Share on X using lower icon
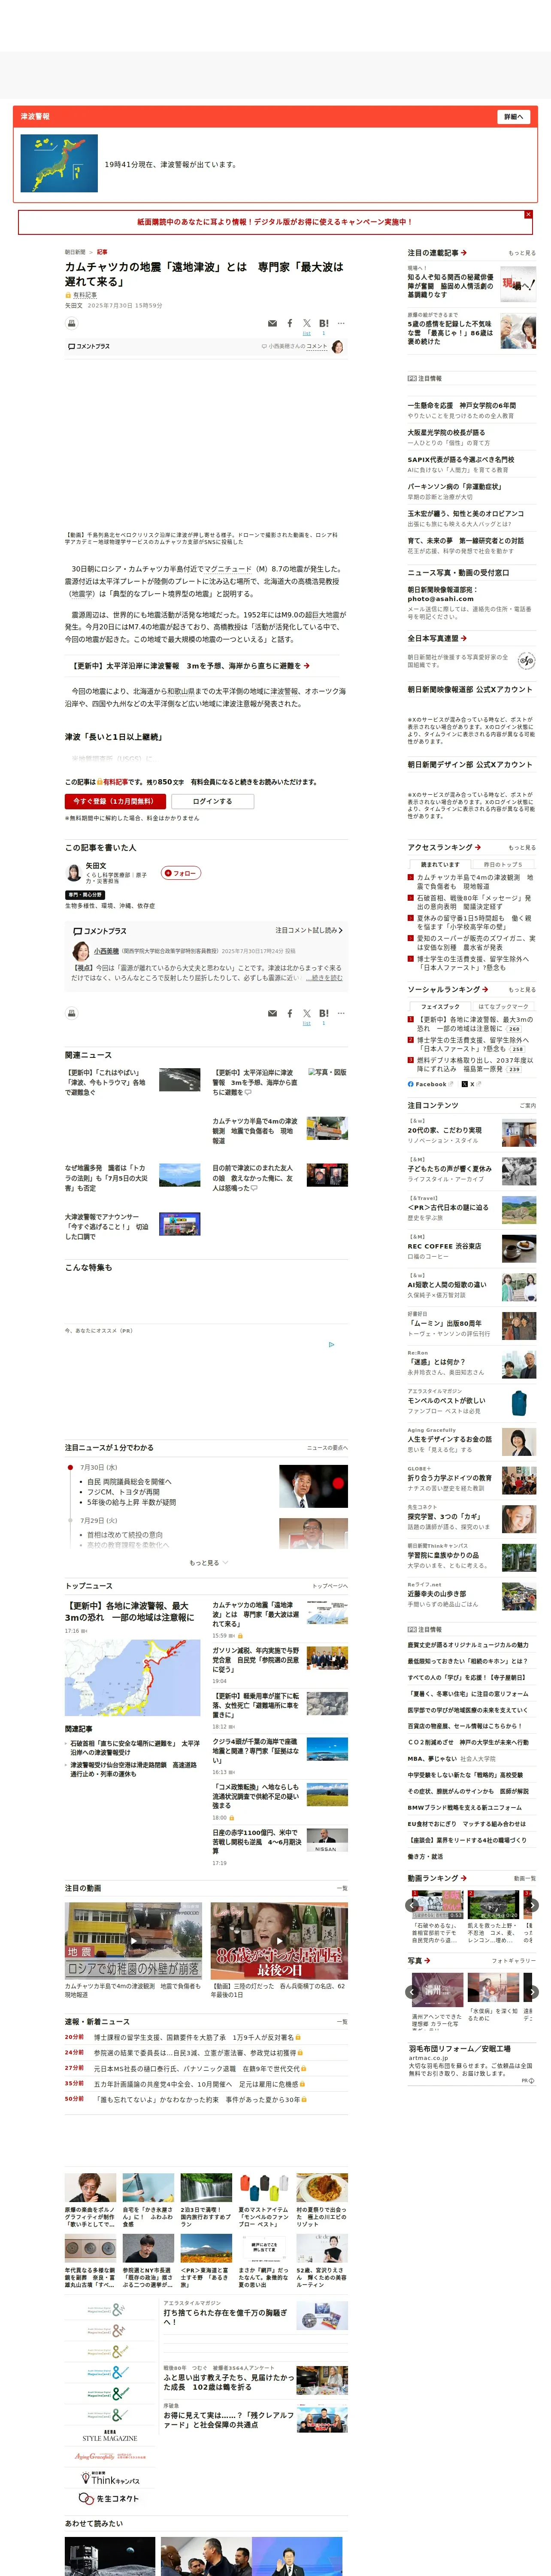Viewport: 551px width, 2576px height. pos(307,1013)
